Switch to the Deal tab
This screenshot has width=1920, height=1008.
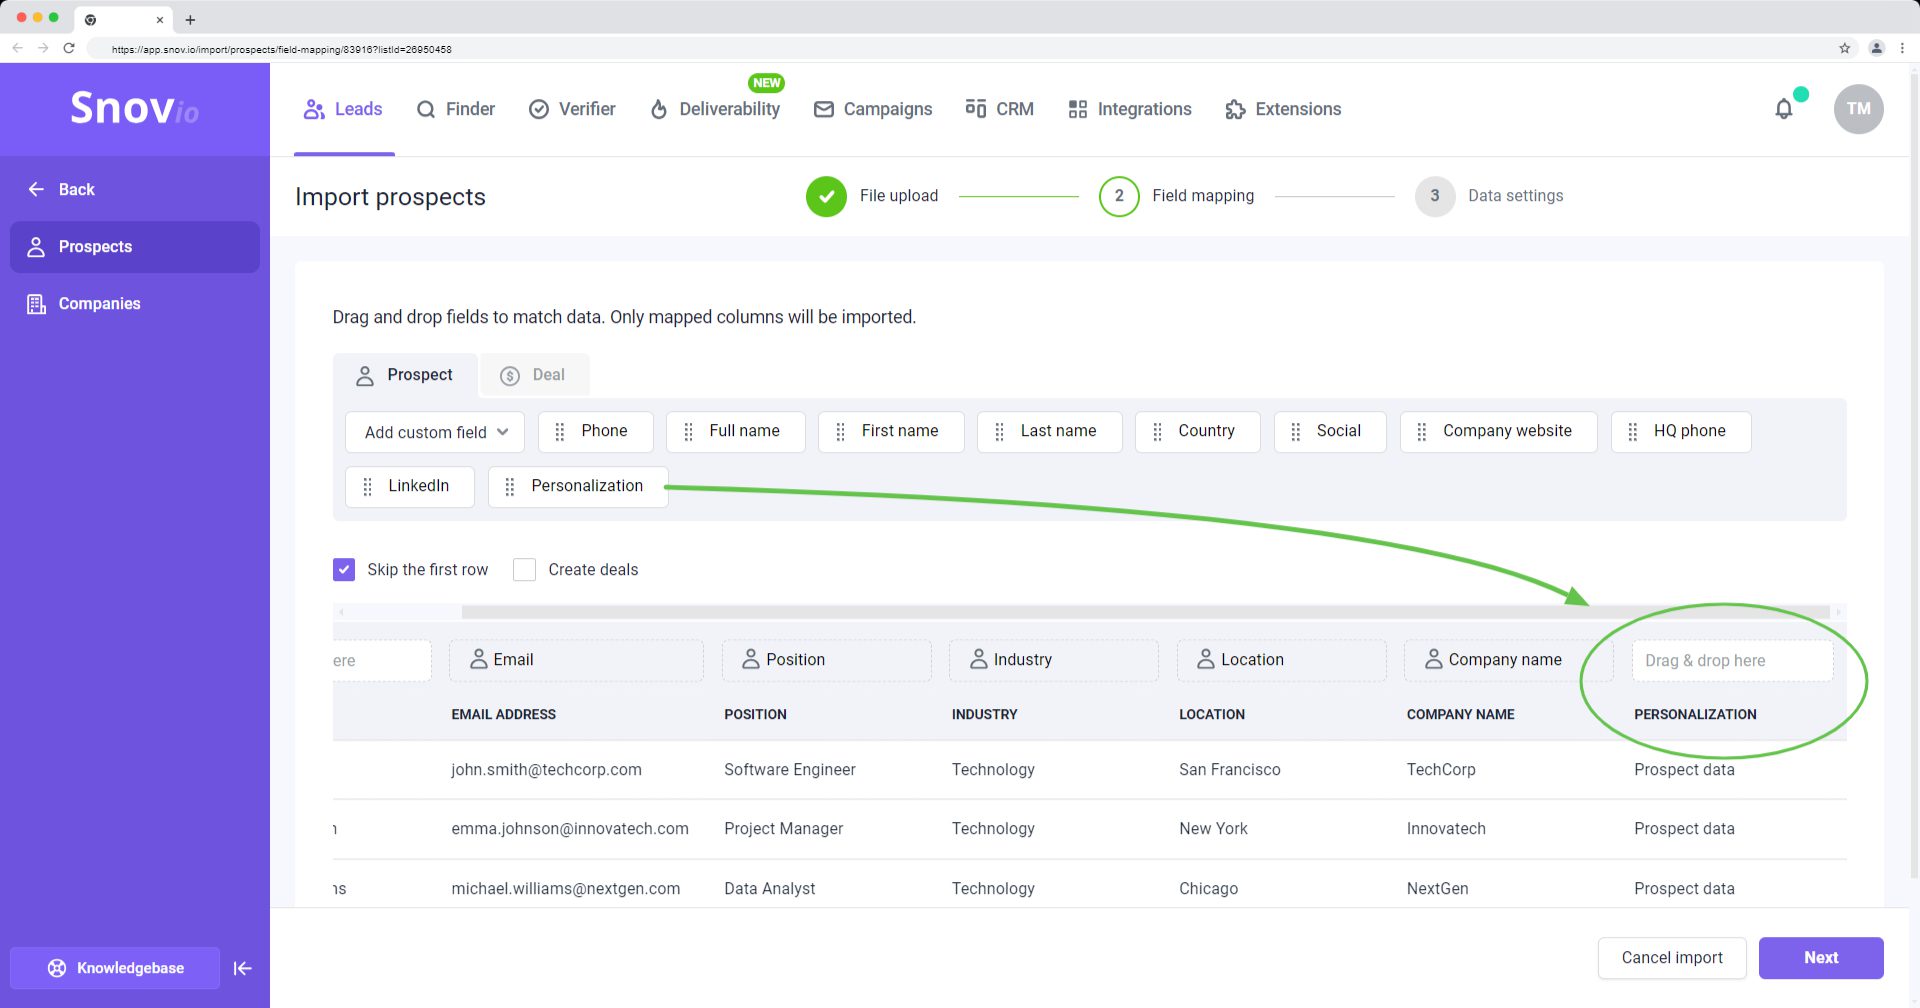[534, 375]
